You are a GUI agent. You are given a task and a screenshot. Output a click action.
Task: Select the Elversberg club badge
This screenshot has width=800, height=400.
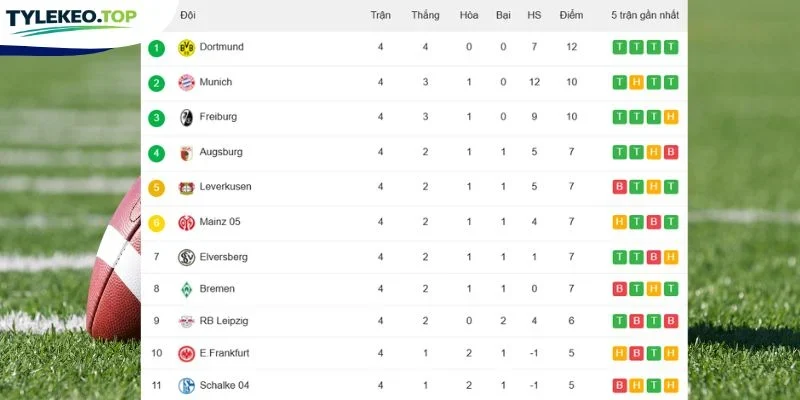pos(186,257)
